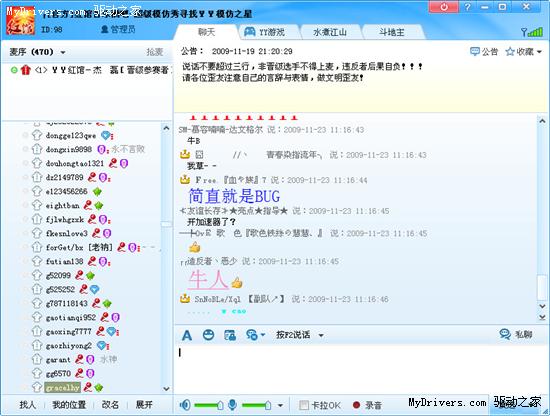Click the channel logo avatar
Image resolution: width=550 pixels, height=416 pixels.
pyautogui.click(x=20, y=21)
